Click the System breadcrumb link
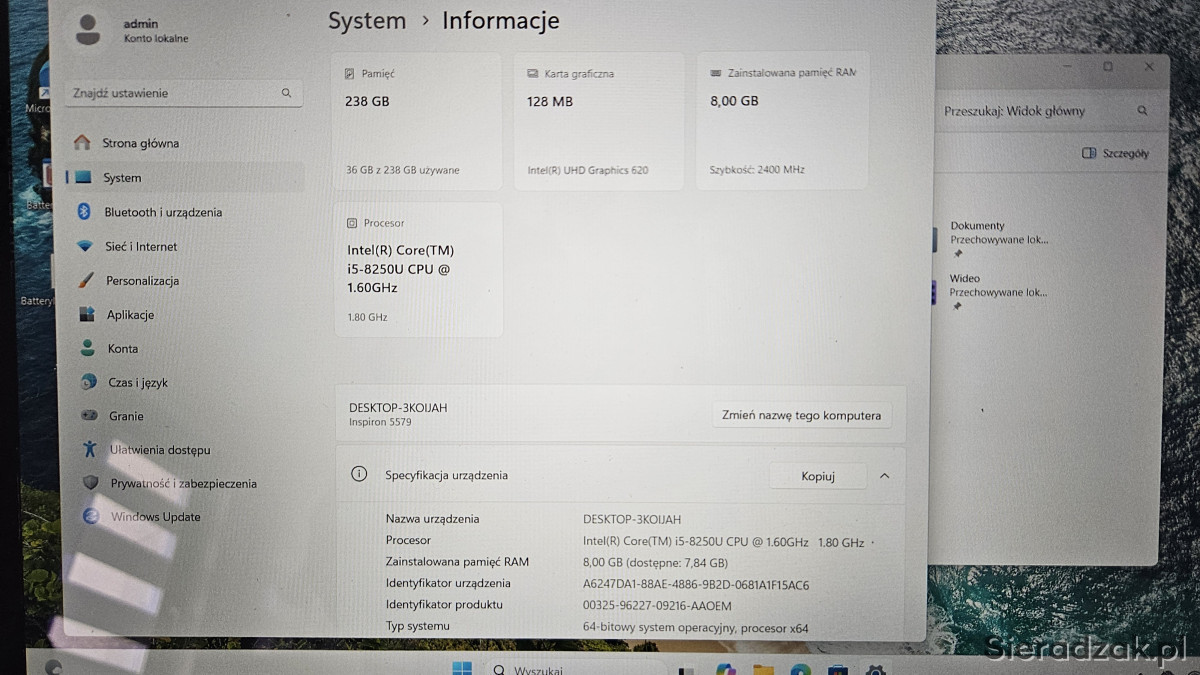The image size is (1200, 675). [367, 21]
